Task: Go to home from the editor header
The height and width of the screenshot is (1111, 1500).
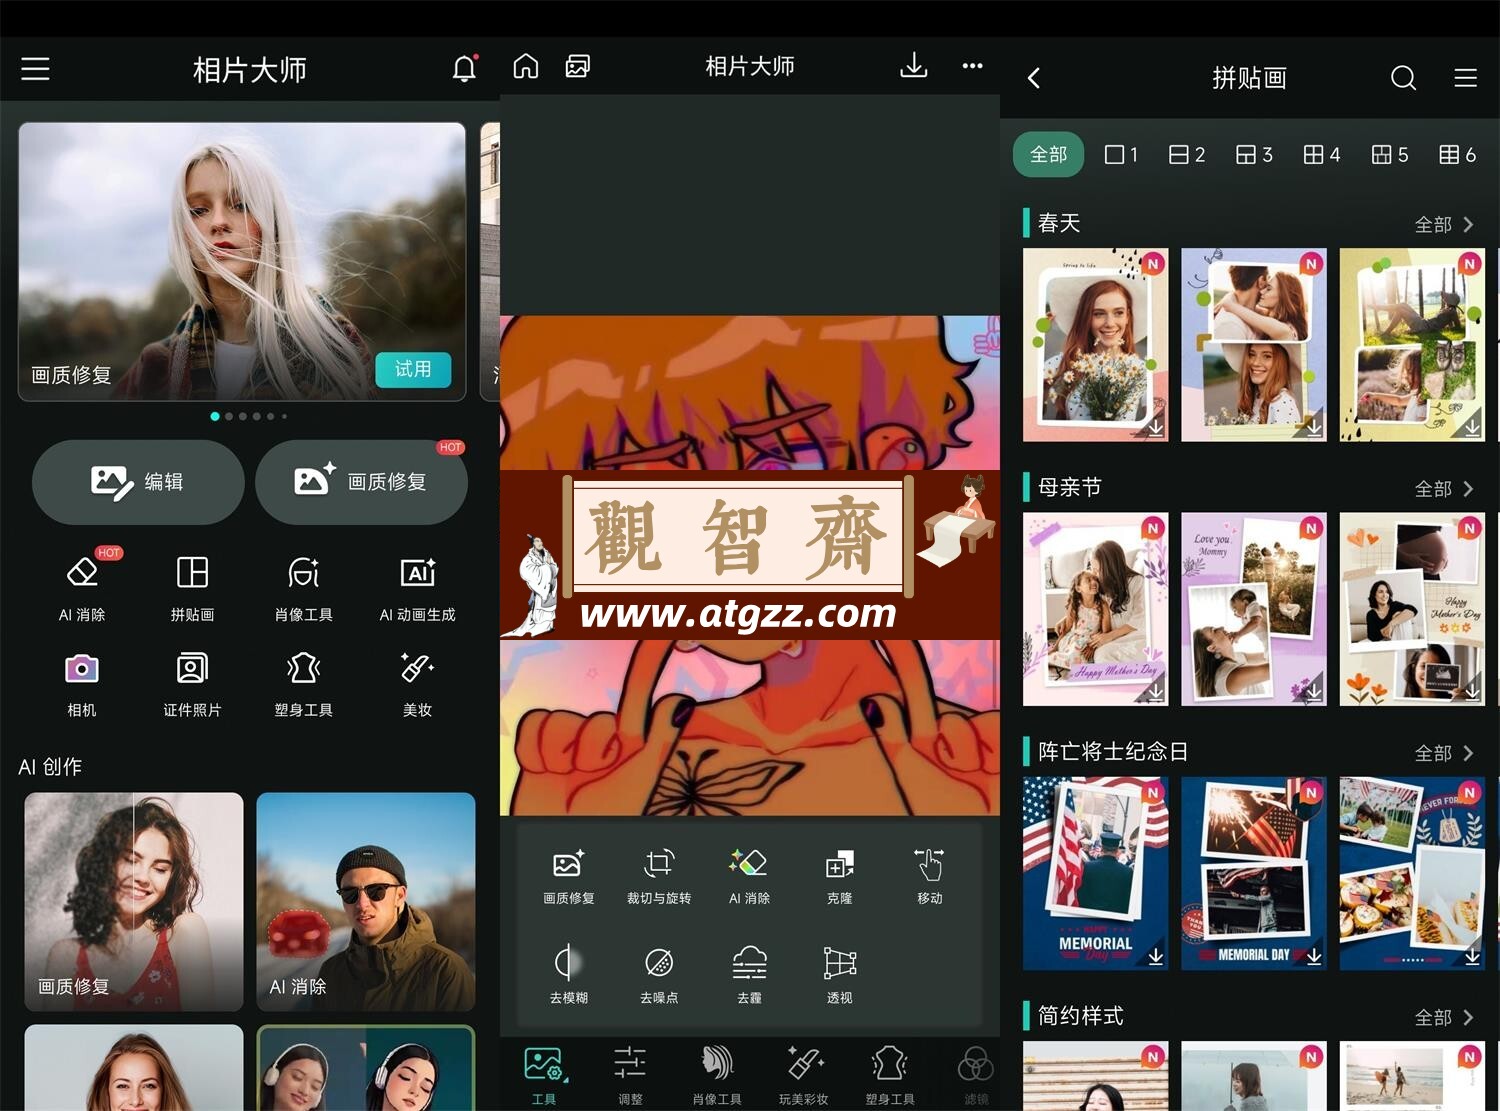Action: 526,66
